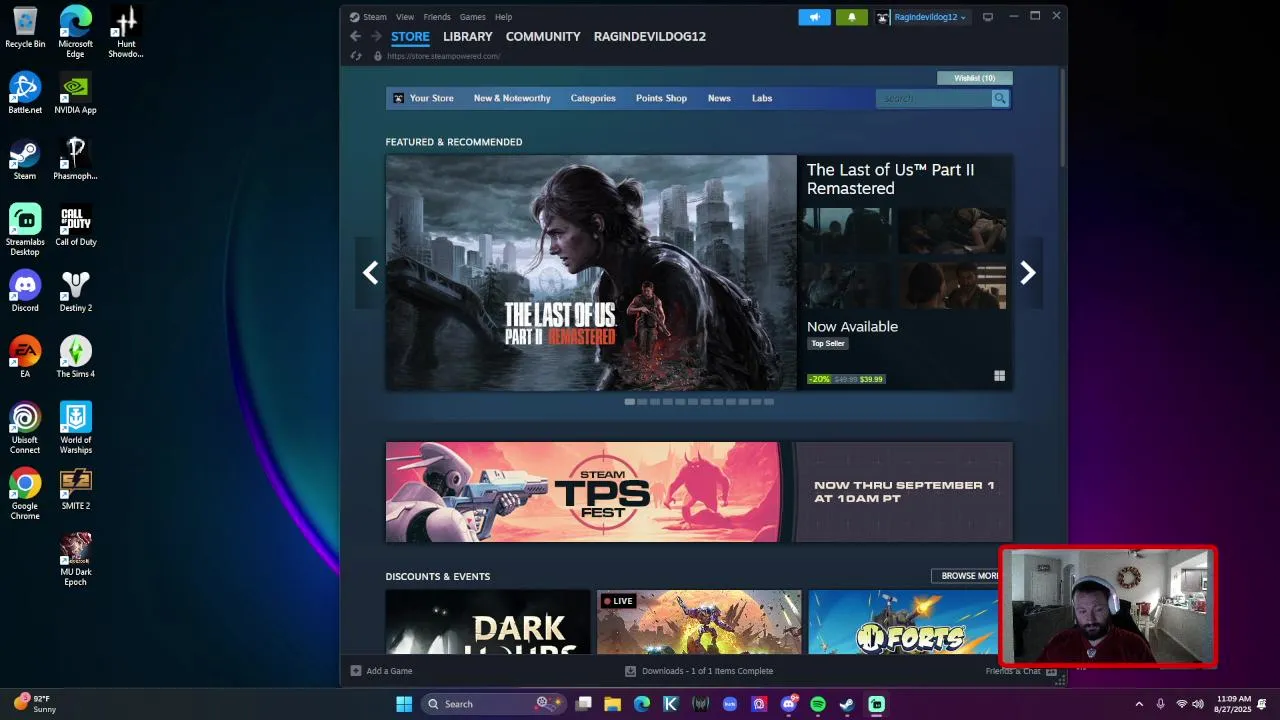Open the Steam icon in the taskbar
The height and width of the screenshot is (720, 1280).
pyautogui.click(x=847, y=704)
